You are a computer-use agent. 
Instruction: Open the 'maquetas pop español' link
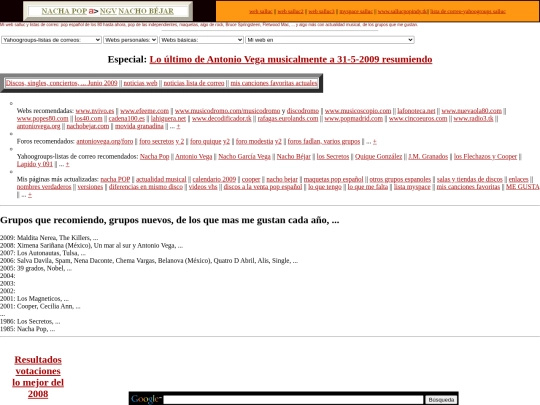[x=333, y=179]
